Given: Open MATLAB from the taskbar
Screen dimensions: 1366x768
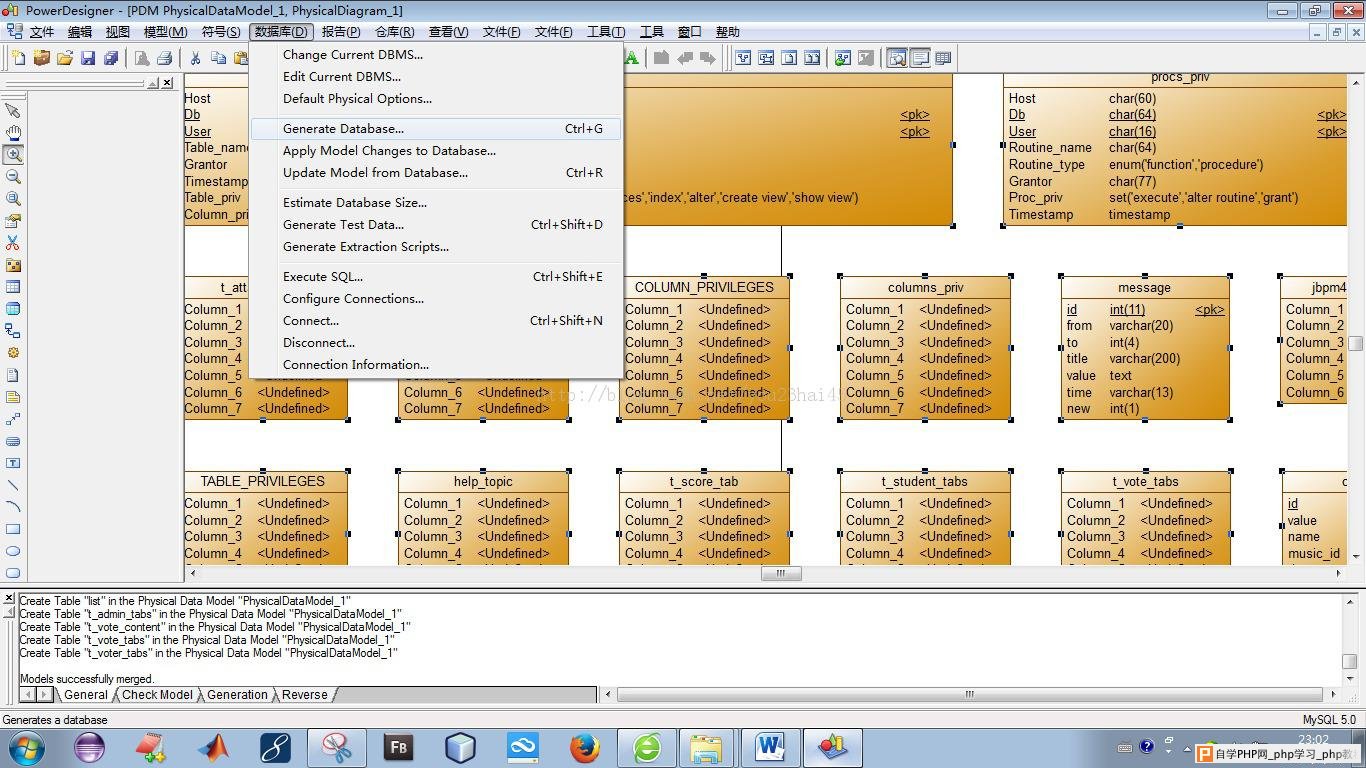Looking at the screenshot, I should (213, 747).
